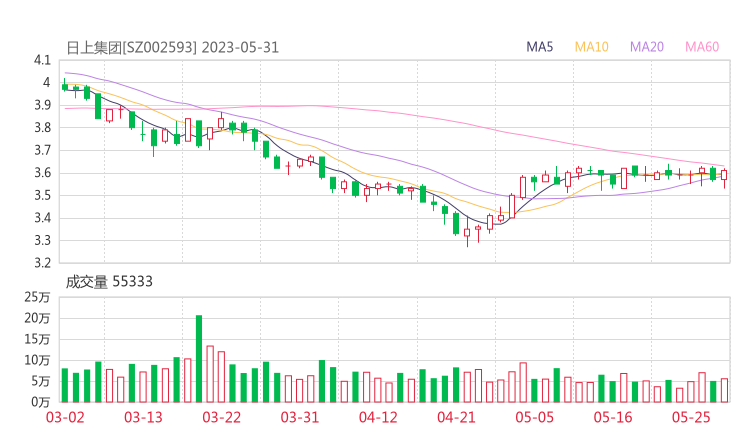740x440 pixels.
Task: Click the MA10 legend label
Action: point(591,47)
